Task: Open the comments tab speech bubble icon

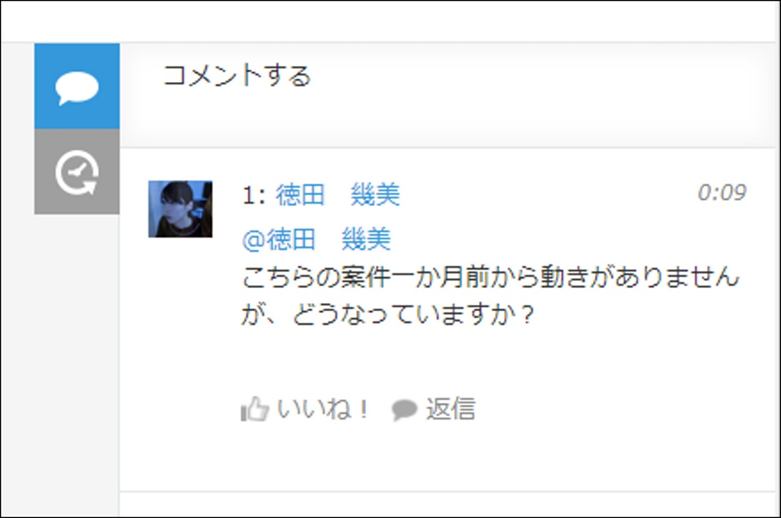Action: click(x=77, y=89)
